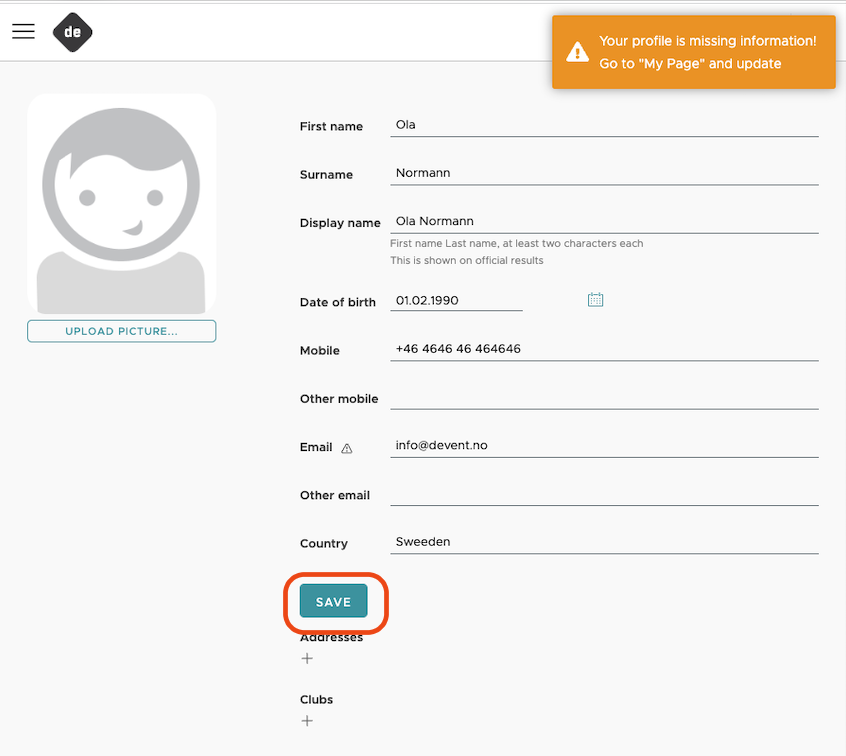Click the de diamond logo
This screenshot has width=846, height=756.
click(72, 32)
